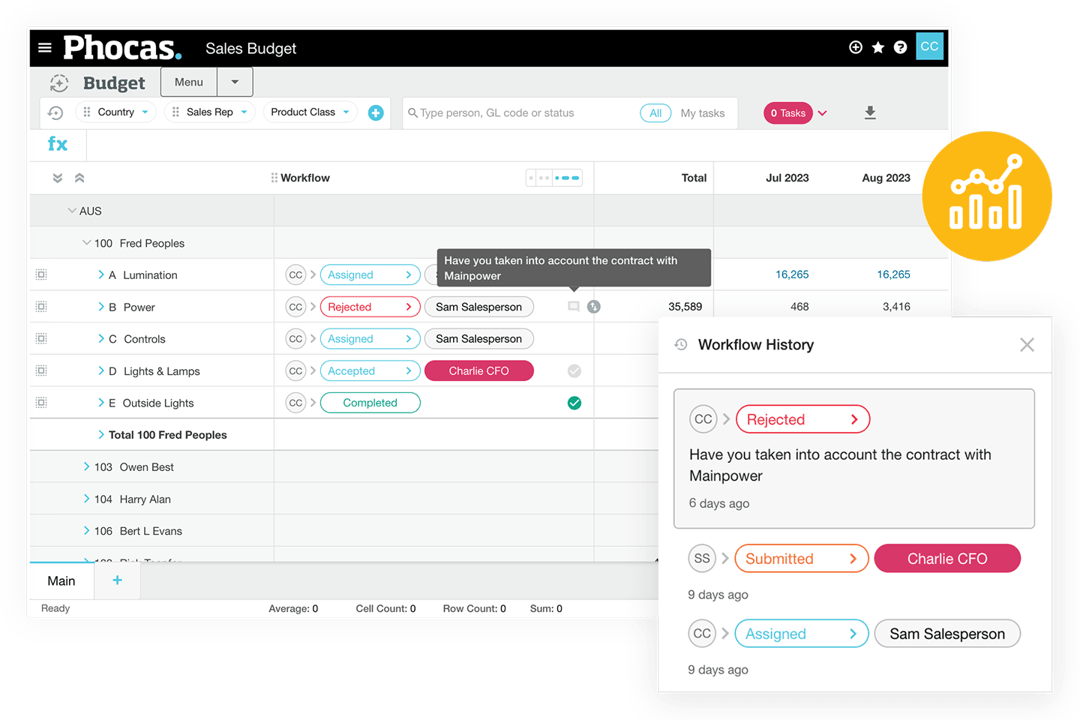Image resolution: width=1080 pixels, height=720 pixels.
Task: Click the workflow history clock icon on Power row
Action: [x=594, y=306]
